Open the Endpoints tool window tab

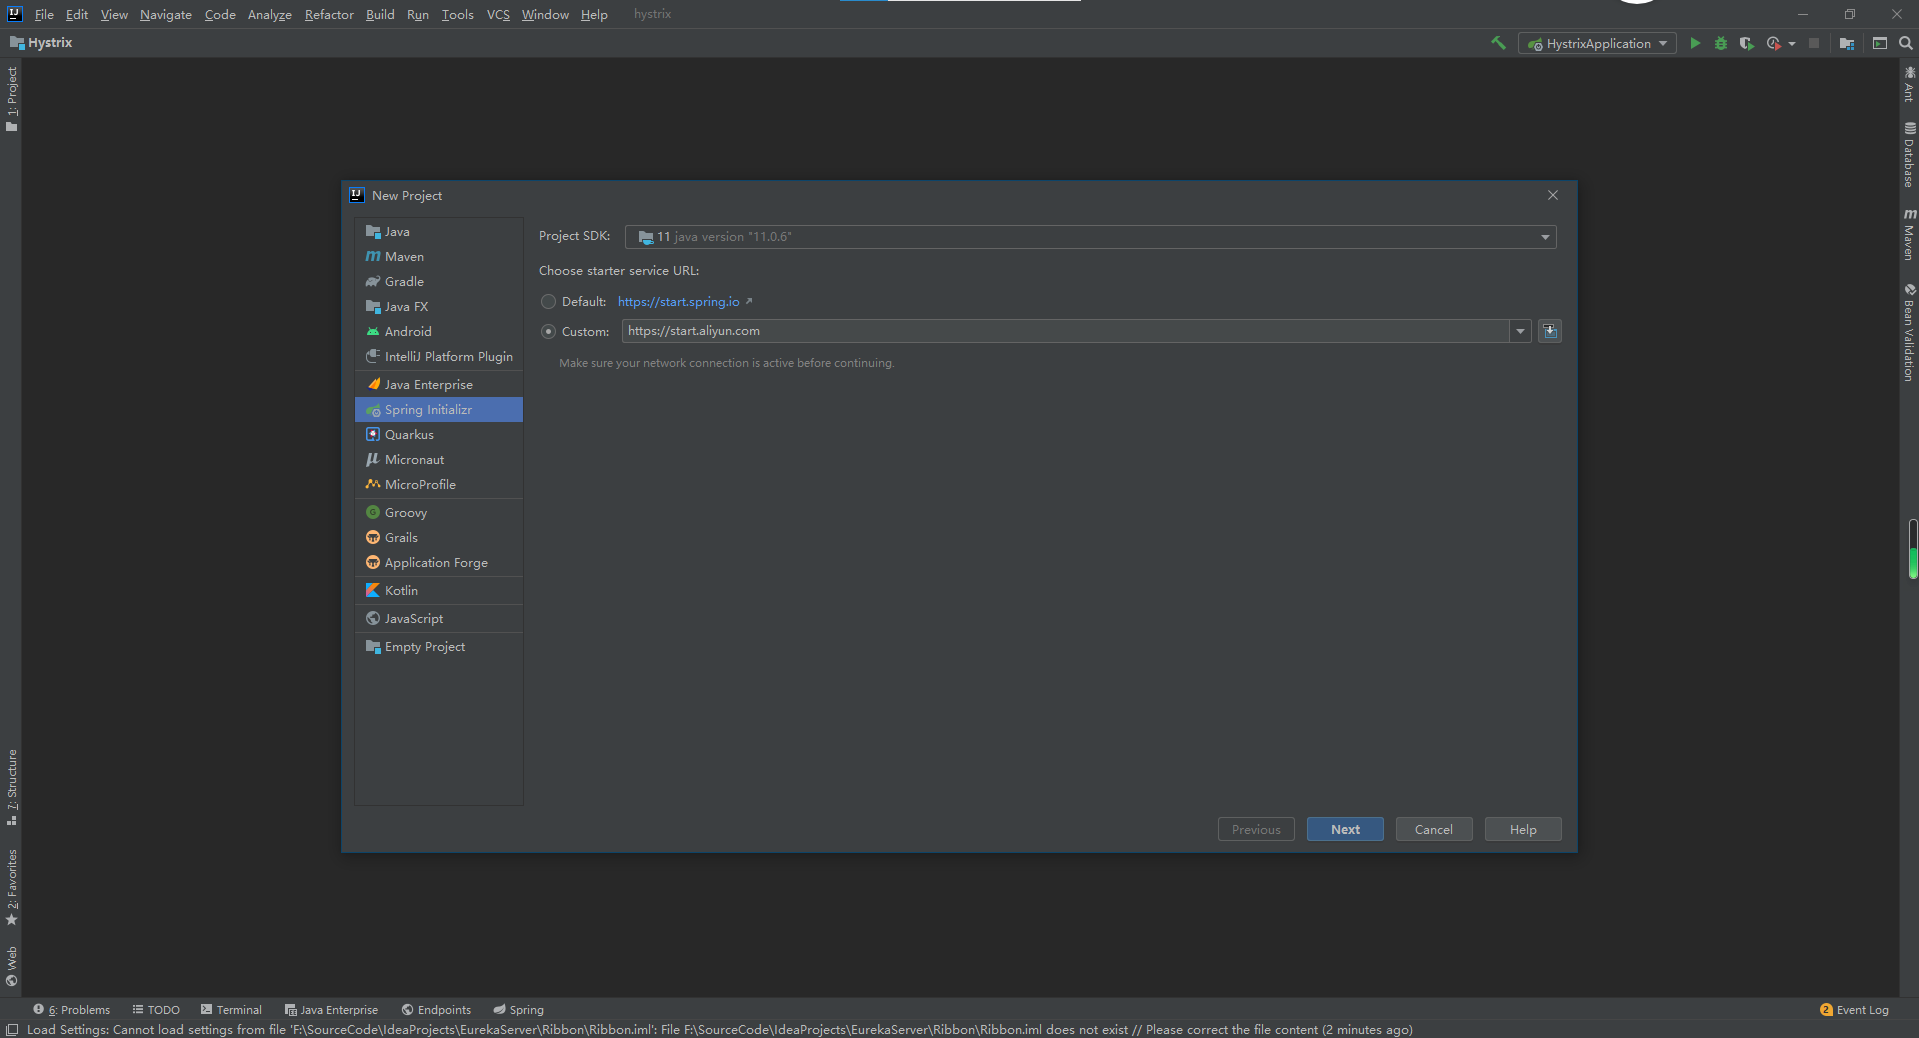[x=436, y=1010]
